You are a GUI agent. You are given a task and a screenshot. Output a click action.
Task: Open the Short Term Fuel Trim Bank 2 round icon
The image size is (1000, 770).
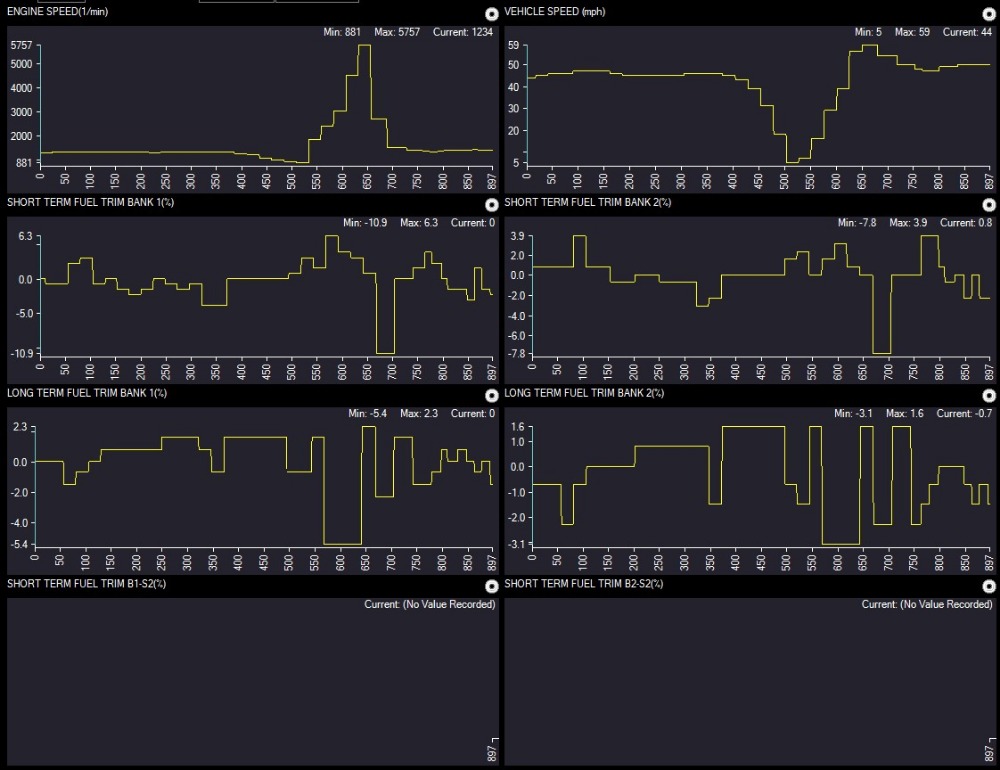[x=989, y=205]
